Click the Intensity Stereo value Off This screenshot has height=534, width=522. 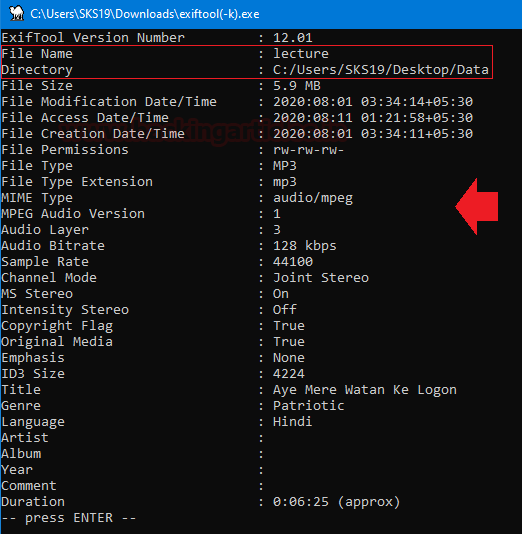(285, 310)
